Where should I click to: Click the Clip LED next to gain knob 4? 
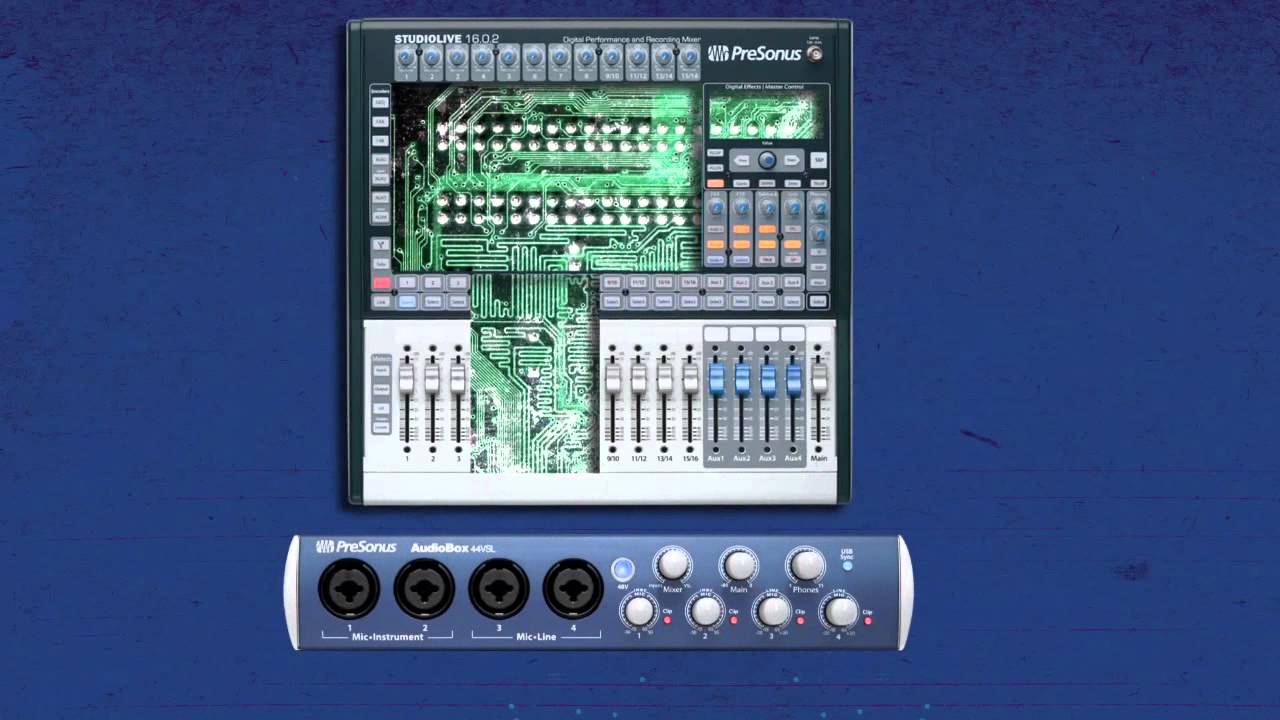tap(866, 620)
